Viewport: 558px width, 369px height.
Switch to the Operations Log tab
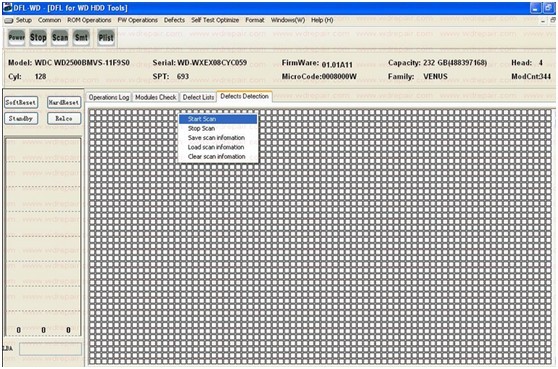109,97
